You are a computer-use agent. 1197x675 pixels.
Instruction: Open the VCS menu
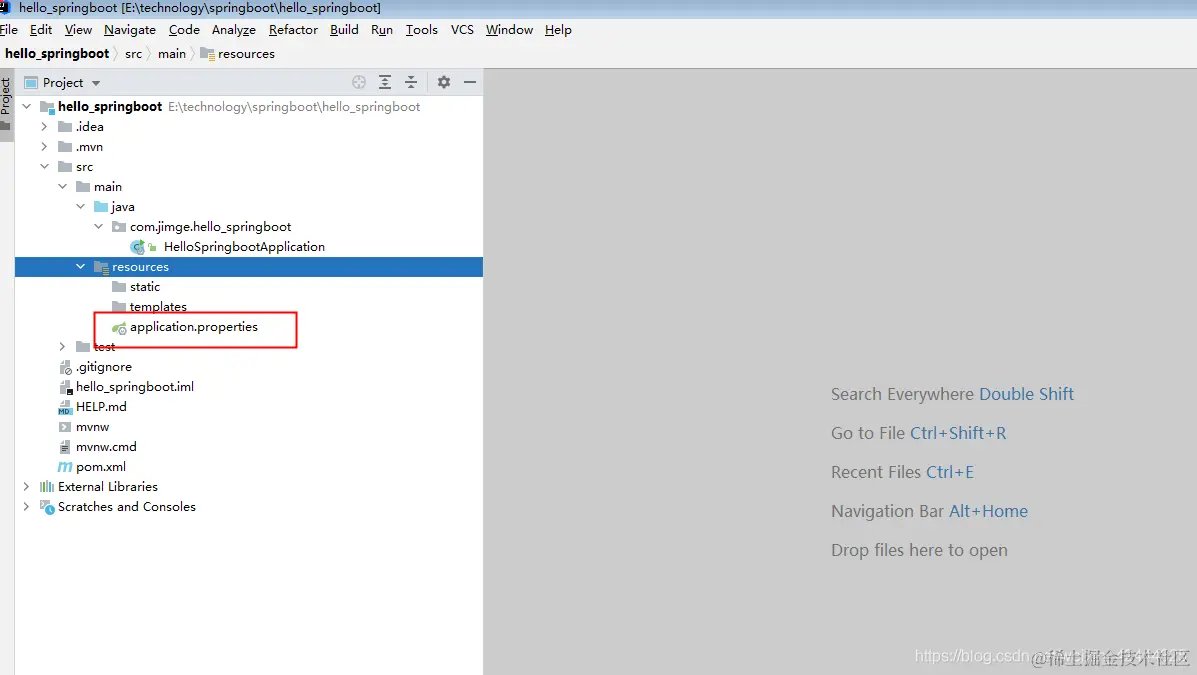(x=462, y=30)
